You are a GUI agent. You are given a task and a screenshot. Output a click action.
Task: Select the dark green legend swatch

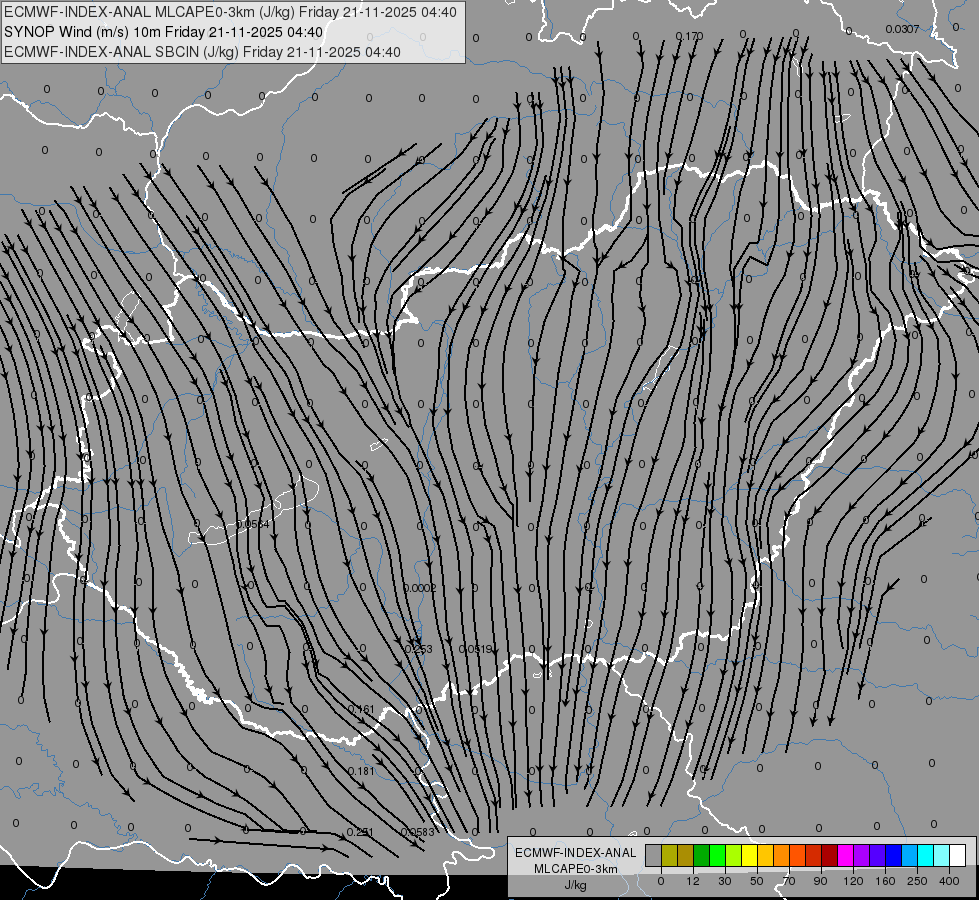702,855
